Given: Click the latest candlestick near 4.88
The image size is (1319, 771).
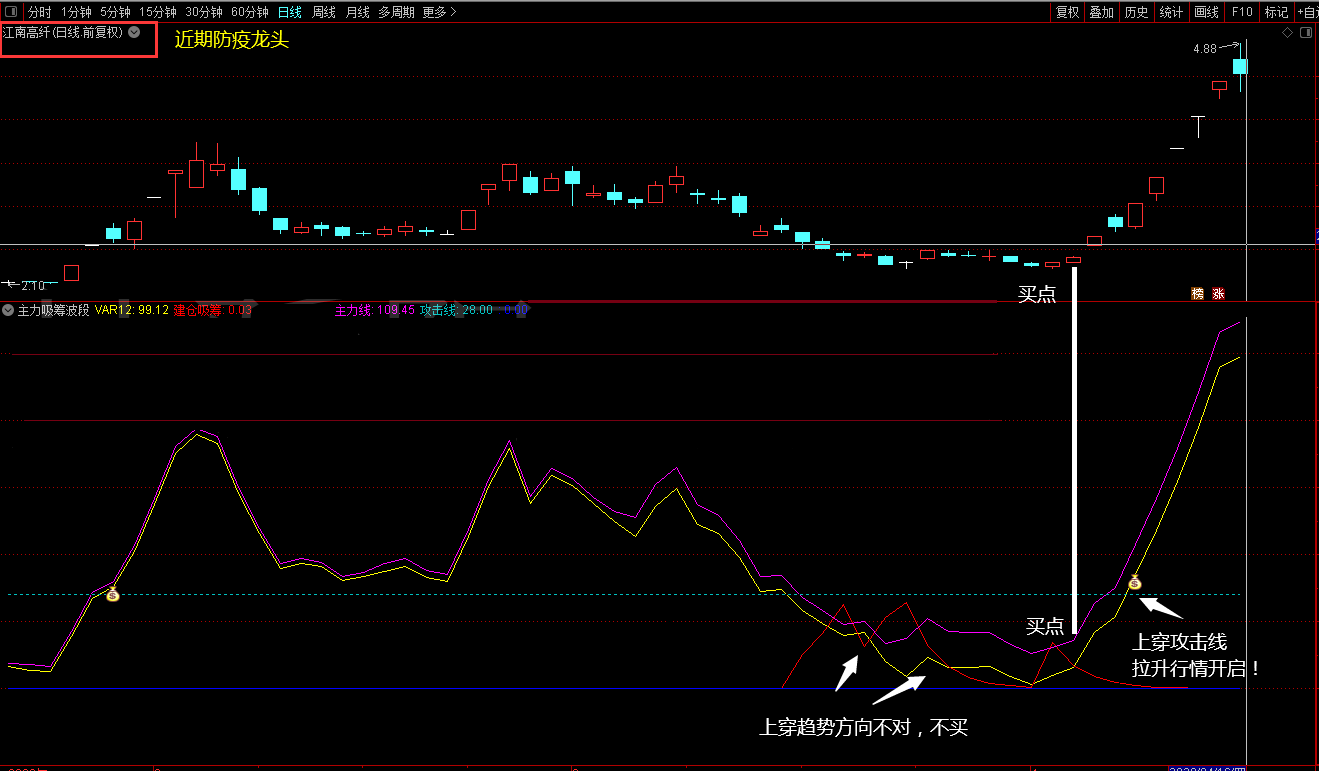Looking at the screenshot, I should 1240,66.
